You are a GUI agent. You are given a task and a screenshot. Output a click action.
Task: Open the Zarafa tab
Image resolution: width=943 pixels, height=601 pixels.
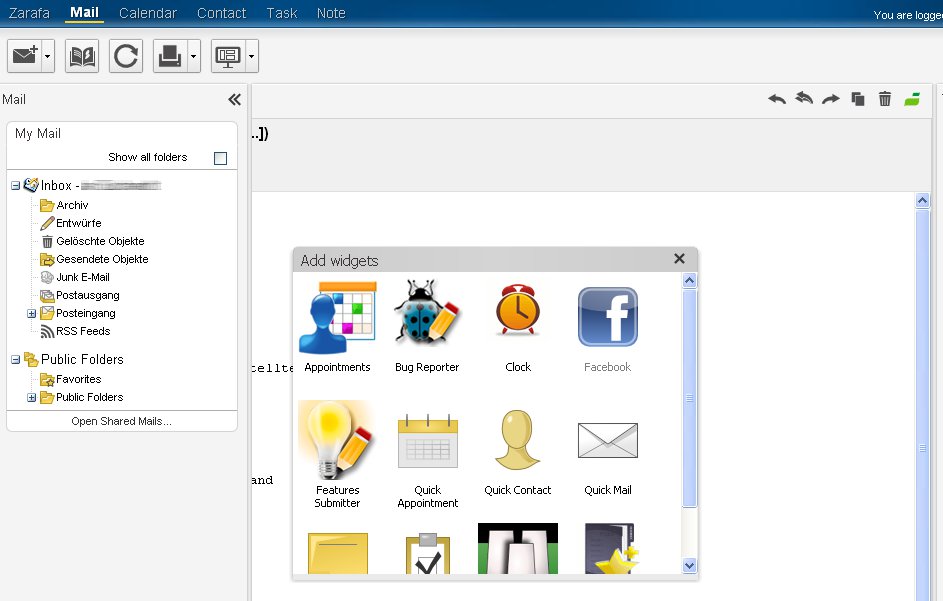[29, 13]
